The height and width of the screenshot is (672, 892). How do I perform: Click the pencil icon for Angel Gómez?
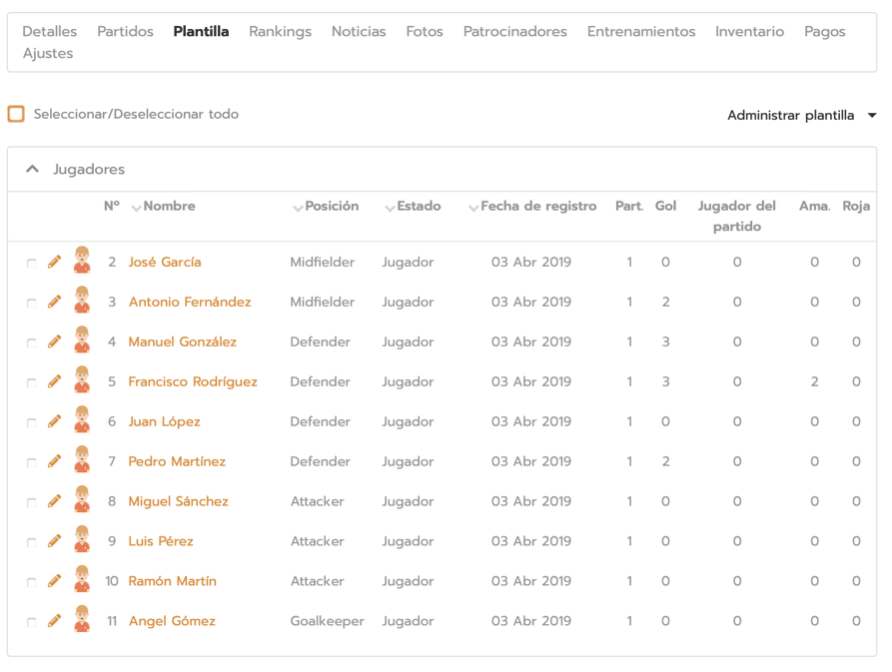point(54,621)
